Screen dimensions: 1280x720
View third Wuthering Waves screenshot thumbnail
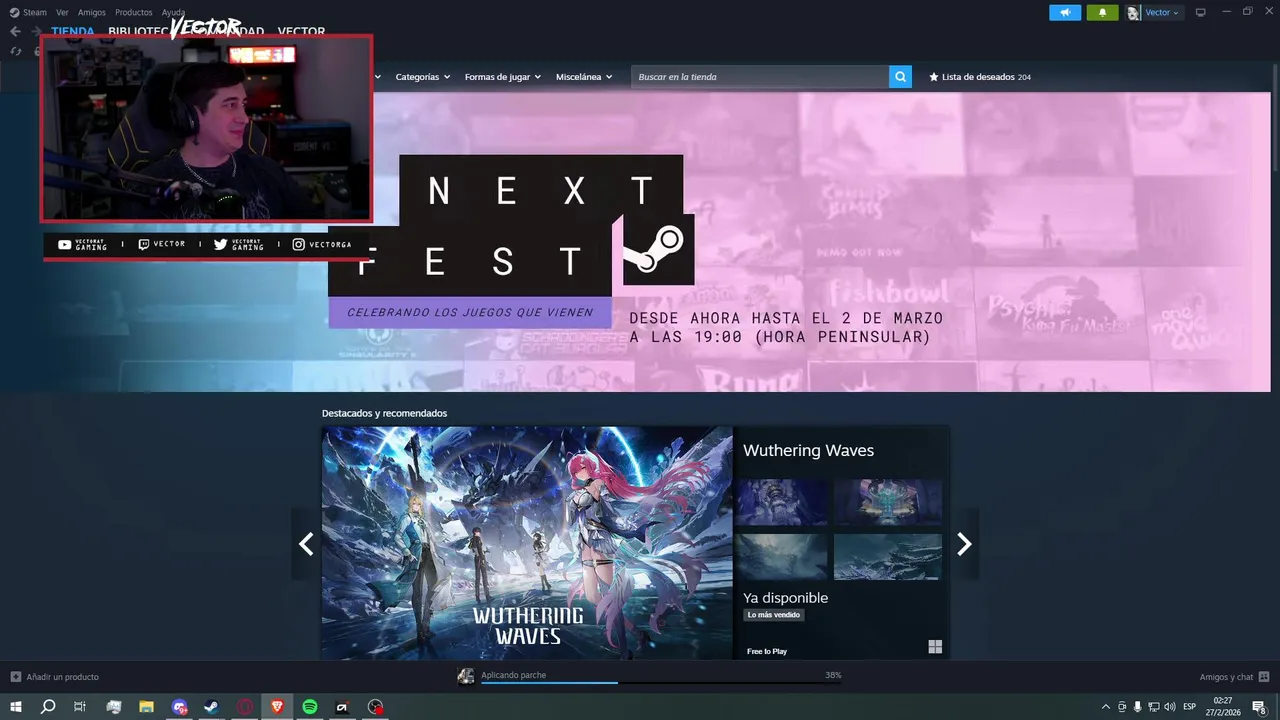click(781, 557)
